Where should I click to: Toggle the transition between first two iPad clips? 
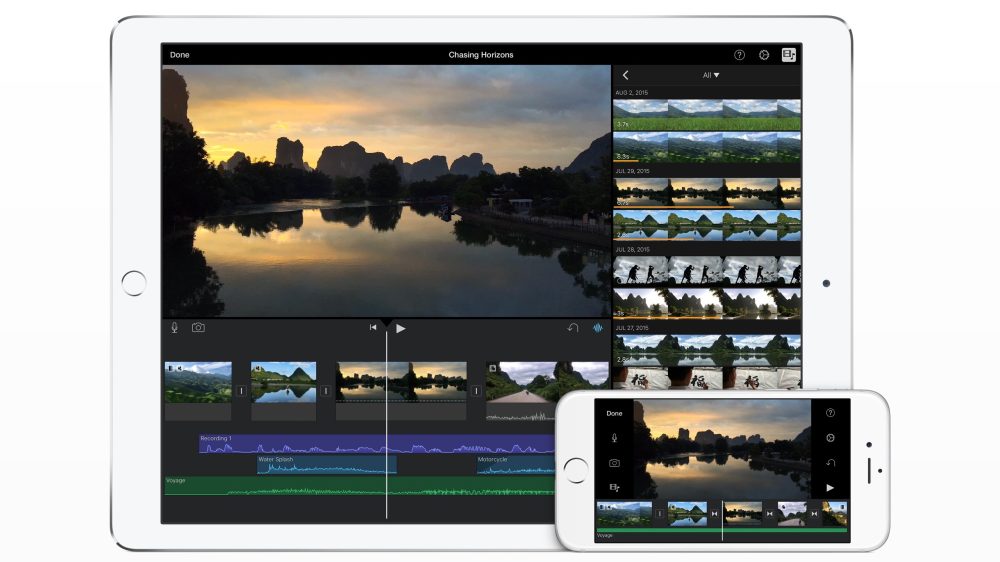pyautogui.click(x=241, y=391)
